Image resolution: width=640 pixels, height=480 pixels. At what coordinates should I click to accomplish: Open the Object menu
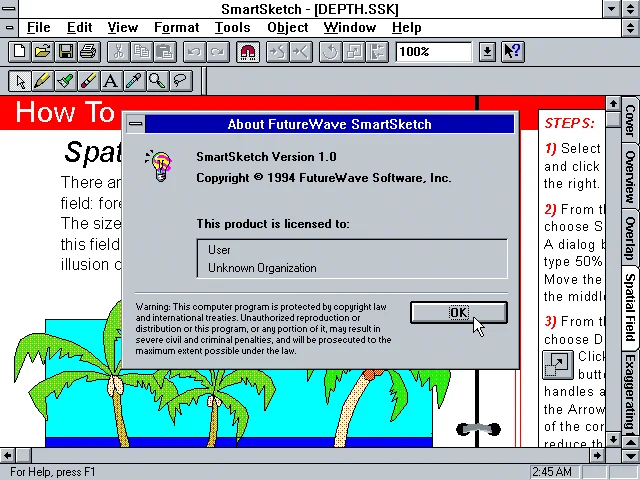point(288,27)
